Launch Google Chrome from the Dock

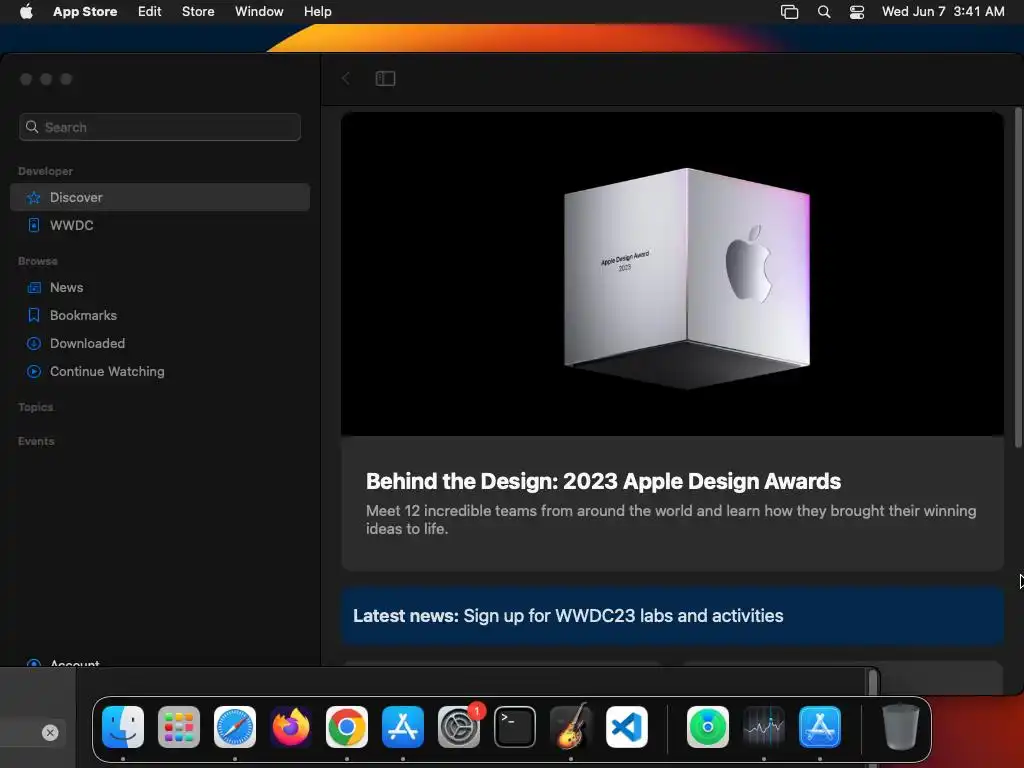point(347,727)
